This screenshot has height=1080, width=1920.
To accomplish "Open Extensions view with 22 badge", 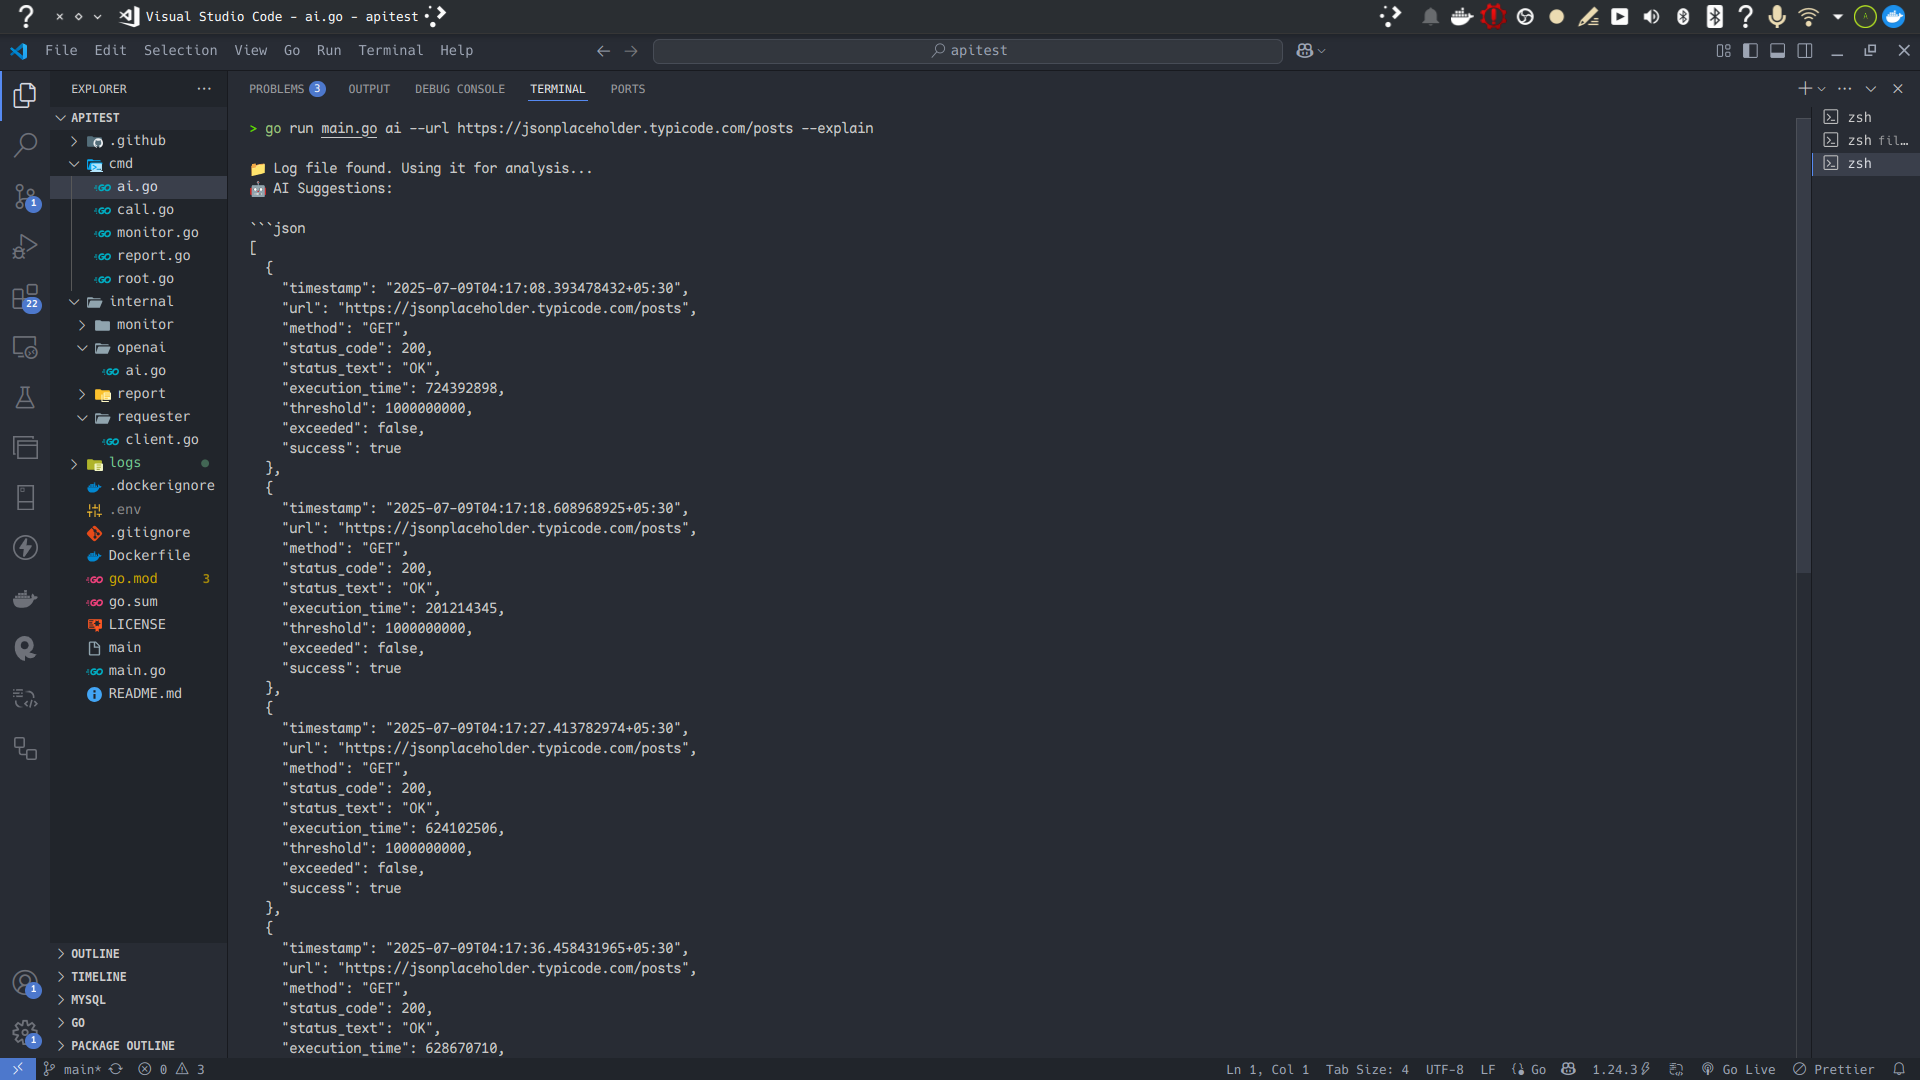I will (25, 297).
